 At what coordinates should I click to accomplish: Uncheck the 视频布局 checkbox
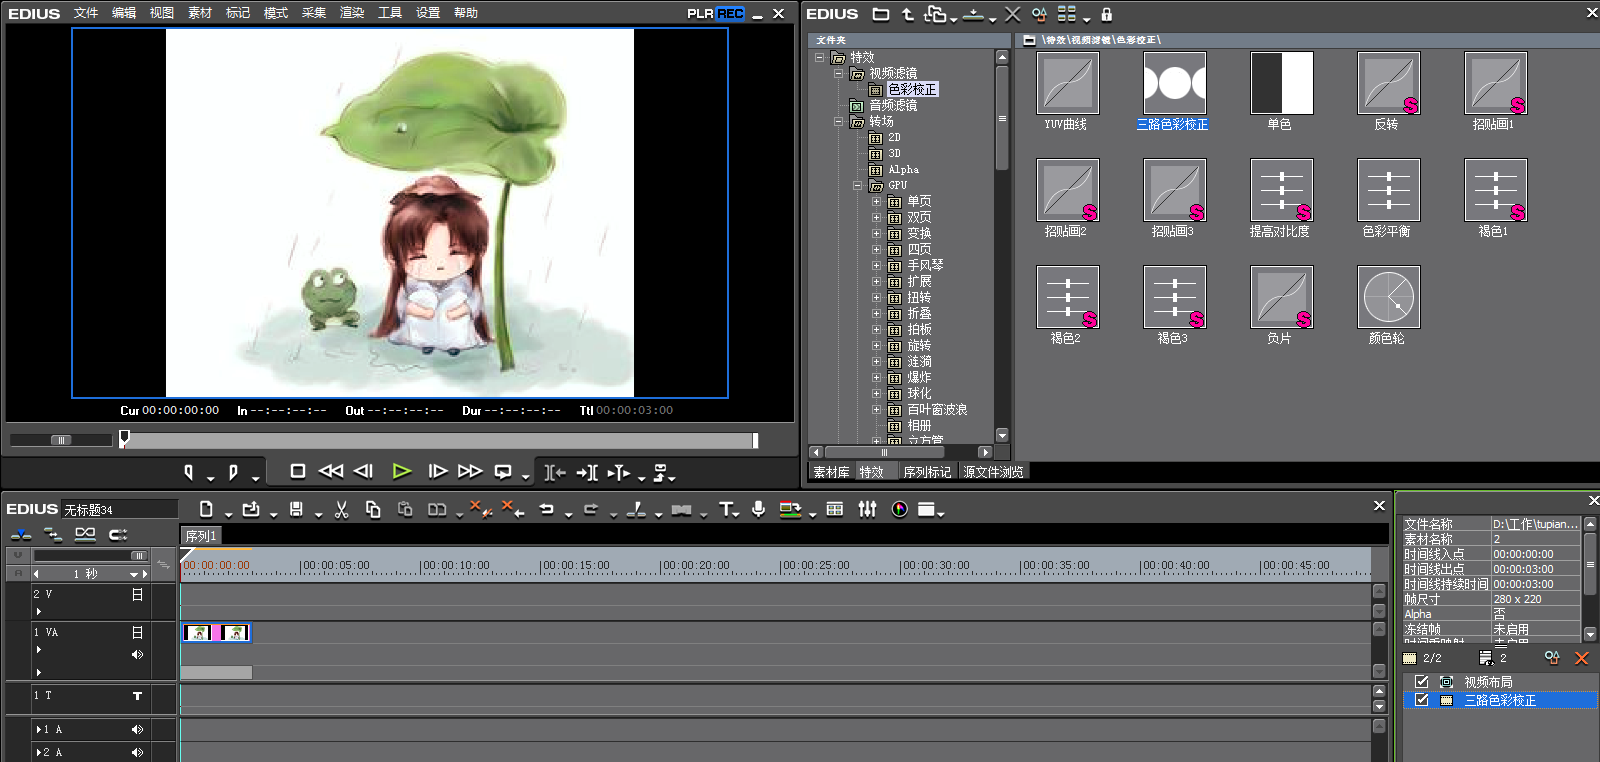click(x=1421, y=682)
